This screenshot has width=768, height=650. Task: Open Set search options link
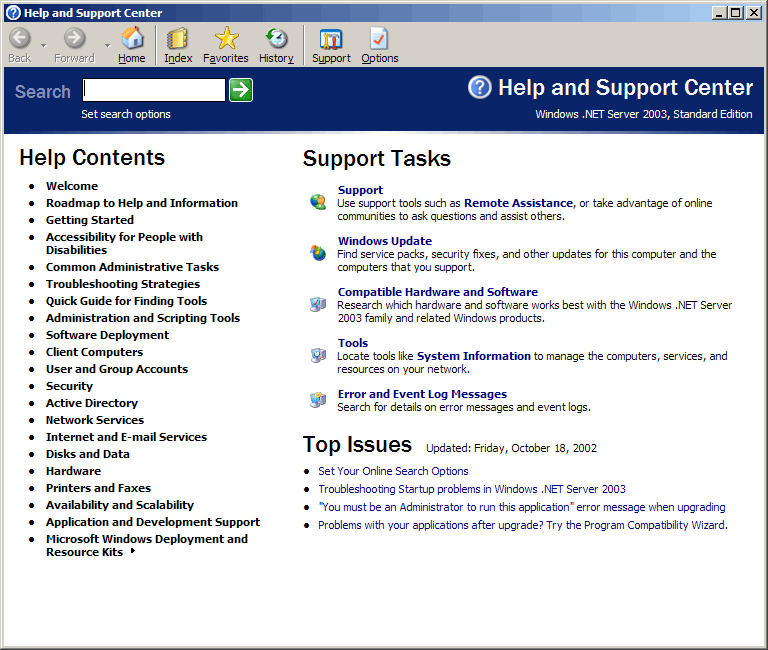[x=126, y=114]
